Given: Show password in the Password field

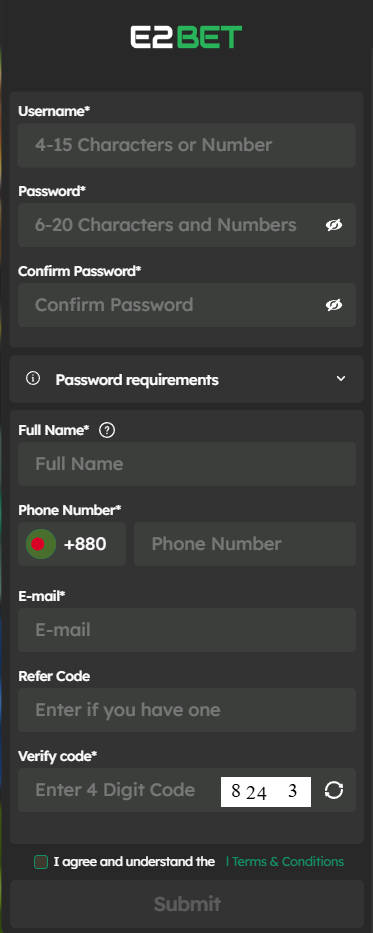Looking at the screenshot, I should click(334, 225).
